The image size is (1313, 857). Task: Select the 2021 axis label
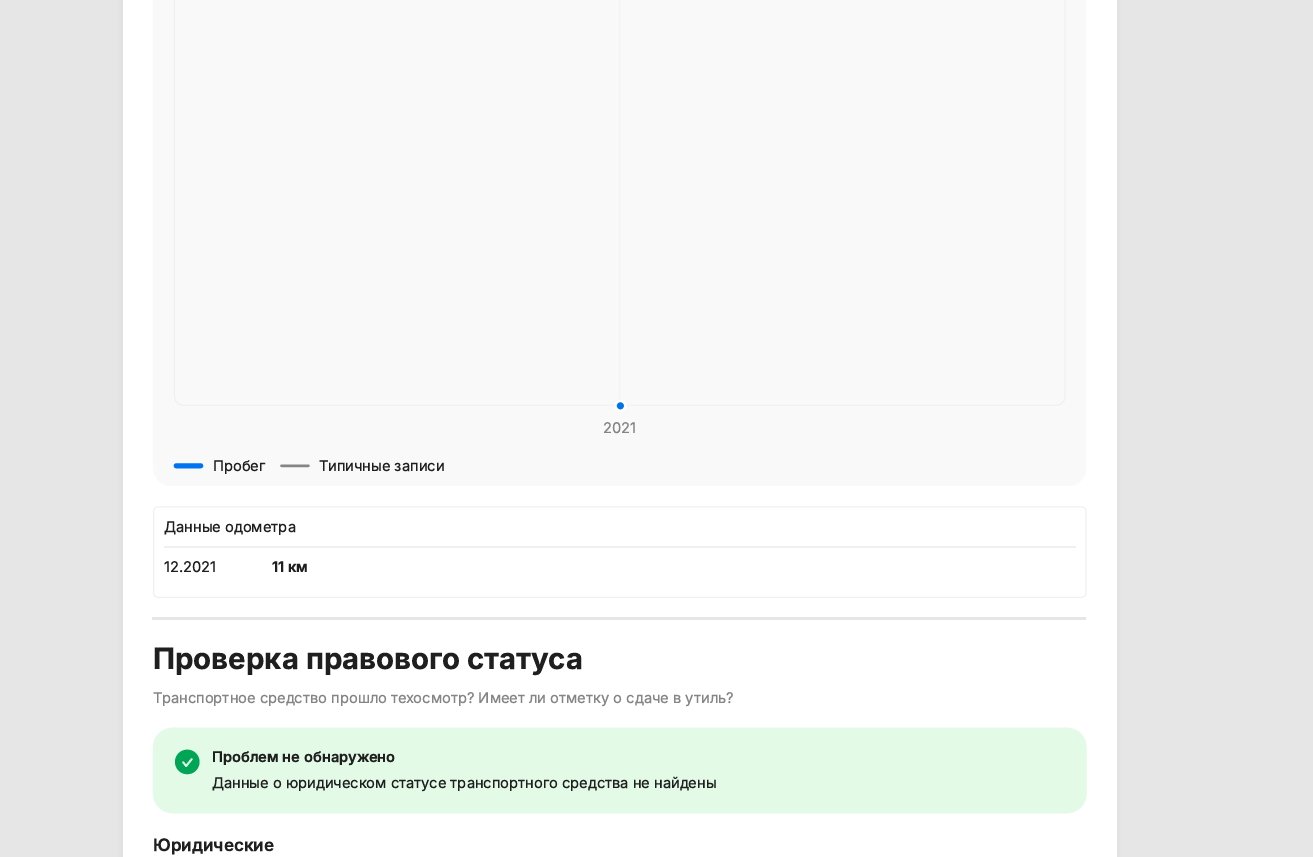coord(619,428)
